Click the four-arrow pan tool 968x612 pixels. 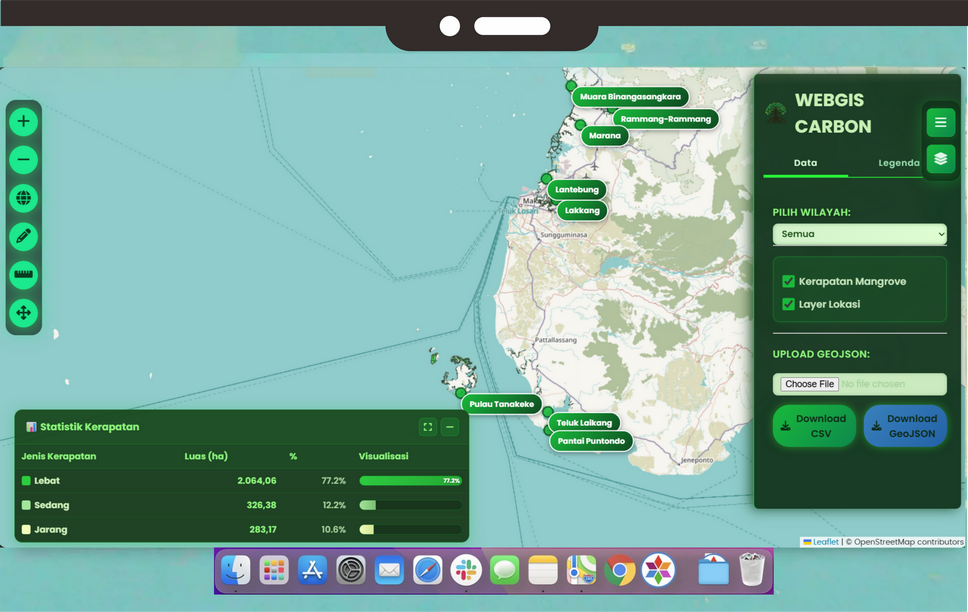(x=24, y=313)
